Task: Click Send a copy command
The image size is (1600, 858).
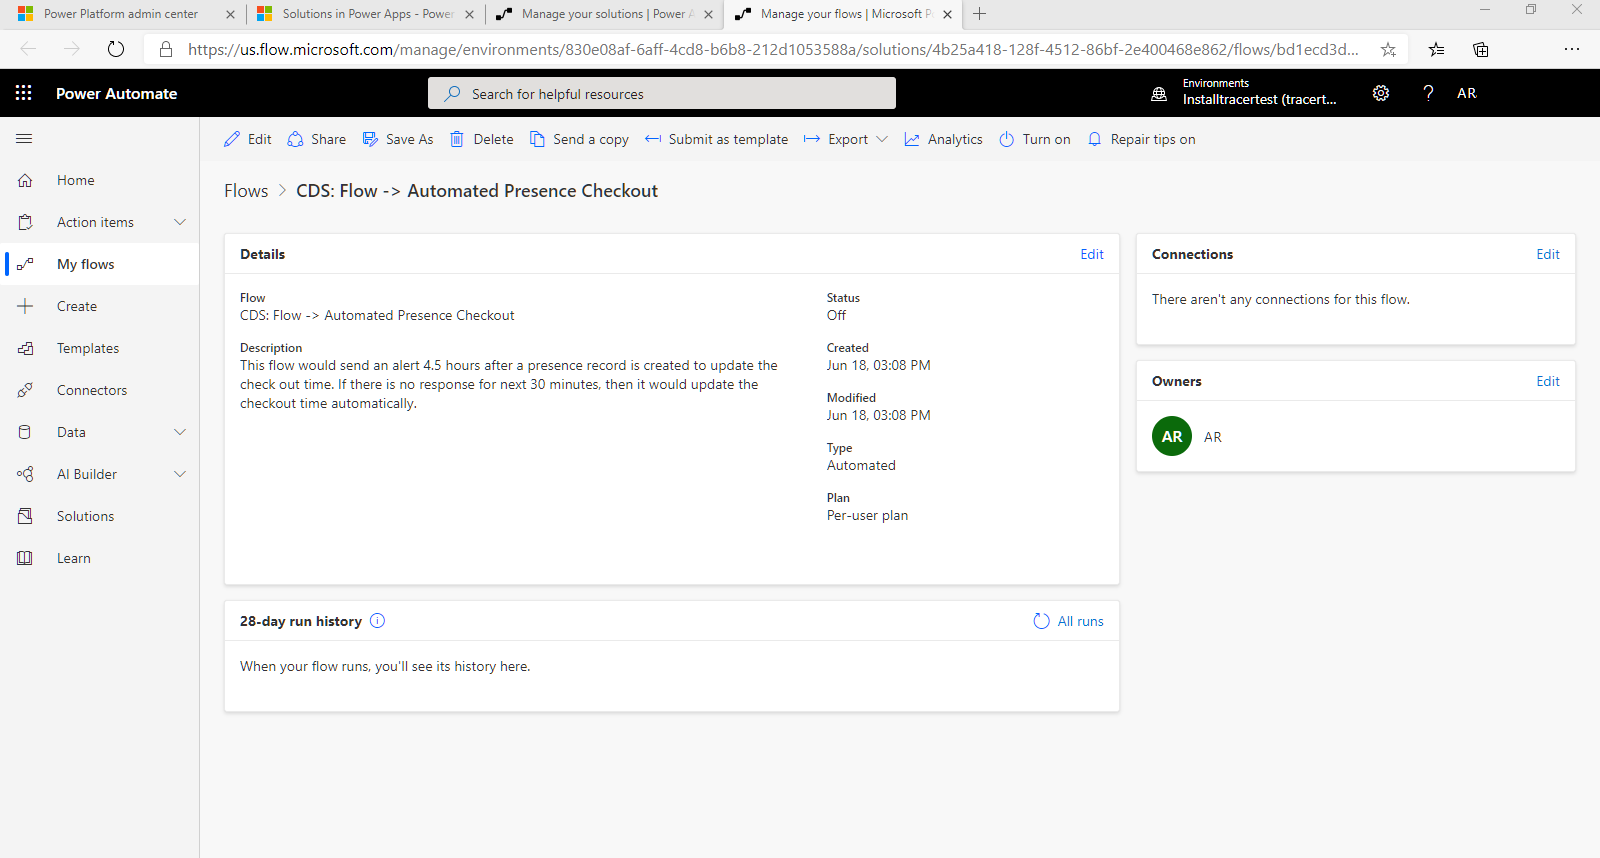Action: [x=580, y=139]
